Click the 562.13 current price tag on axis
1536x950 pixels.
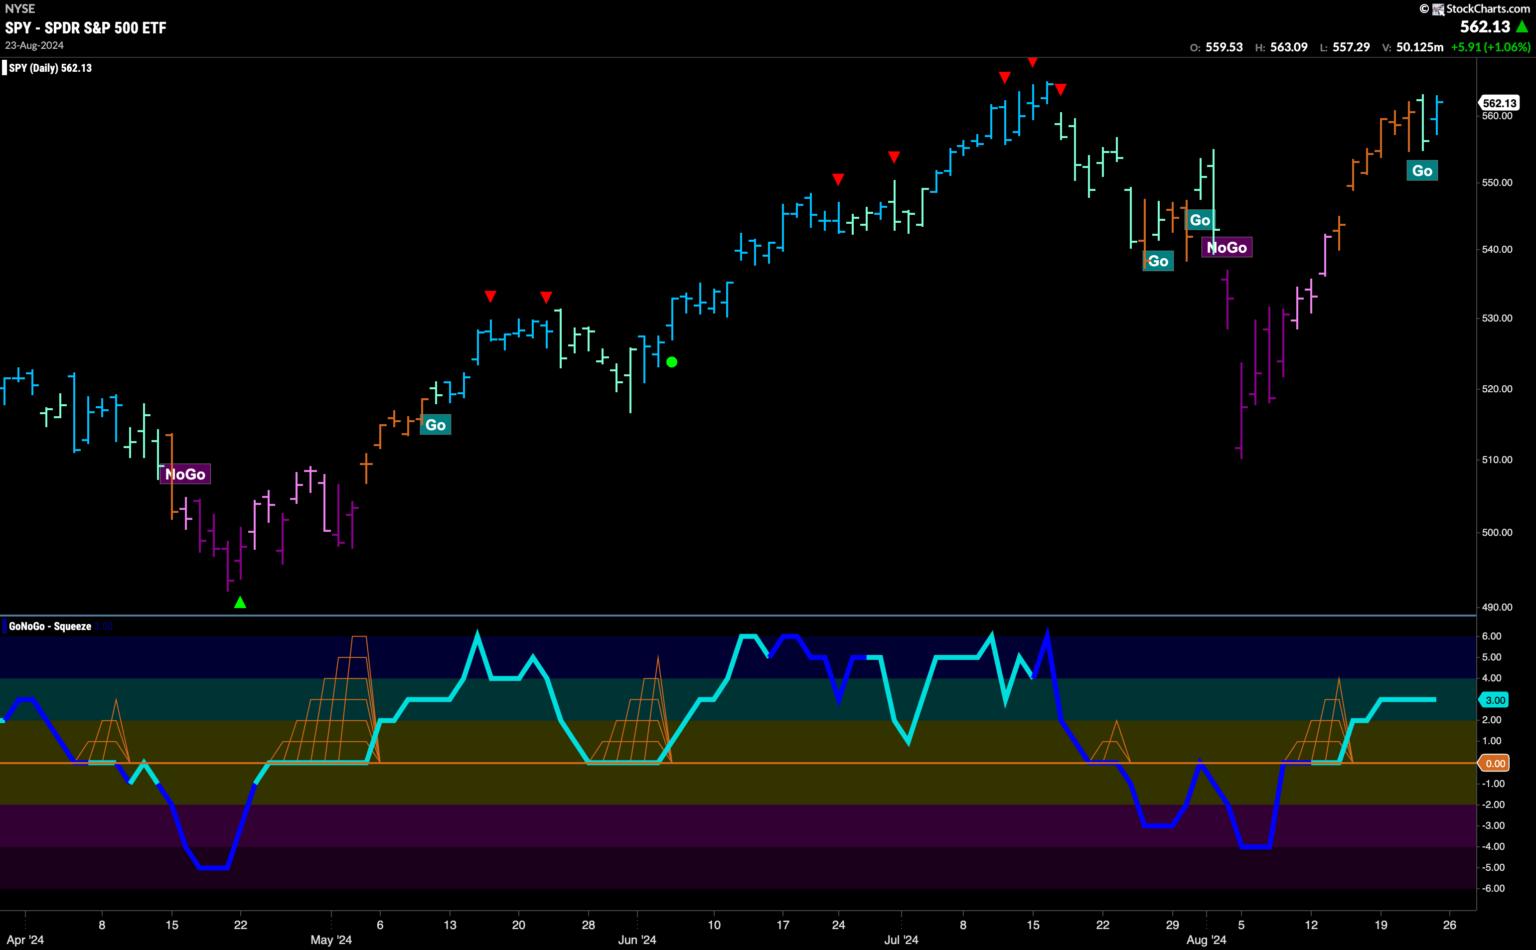(1499, 103)
